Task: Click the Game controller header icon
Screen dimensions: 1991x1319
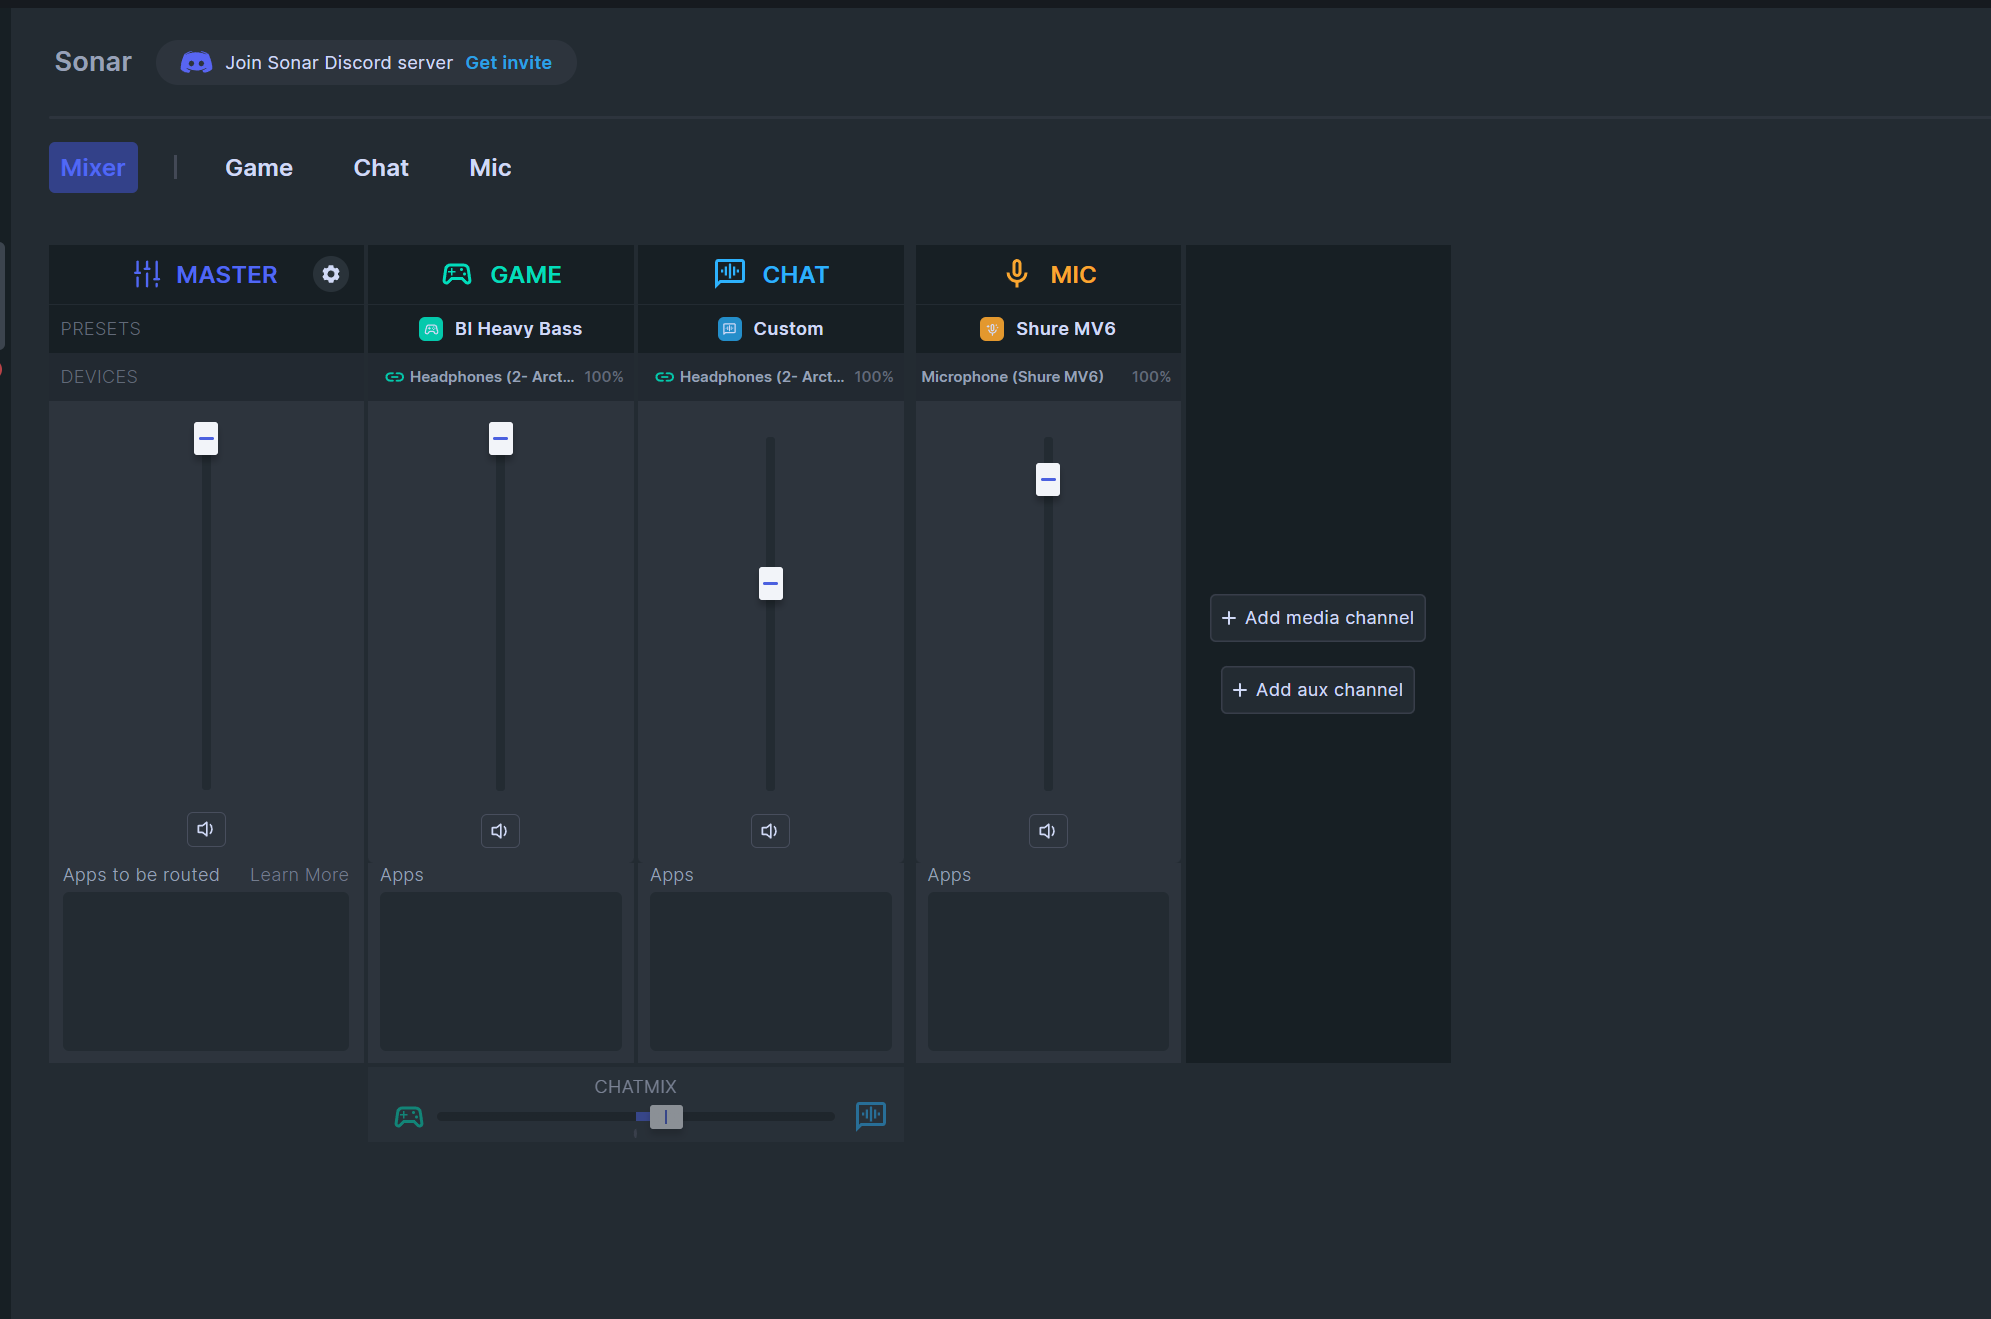Action: pyautogui.click(x=457, y=274)
